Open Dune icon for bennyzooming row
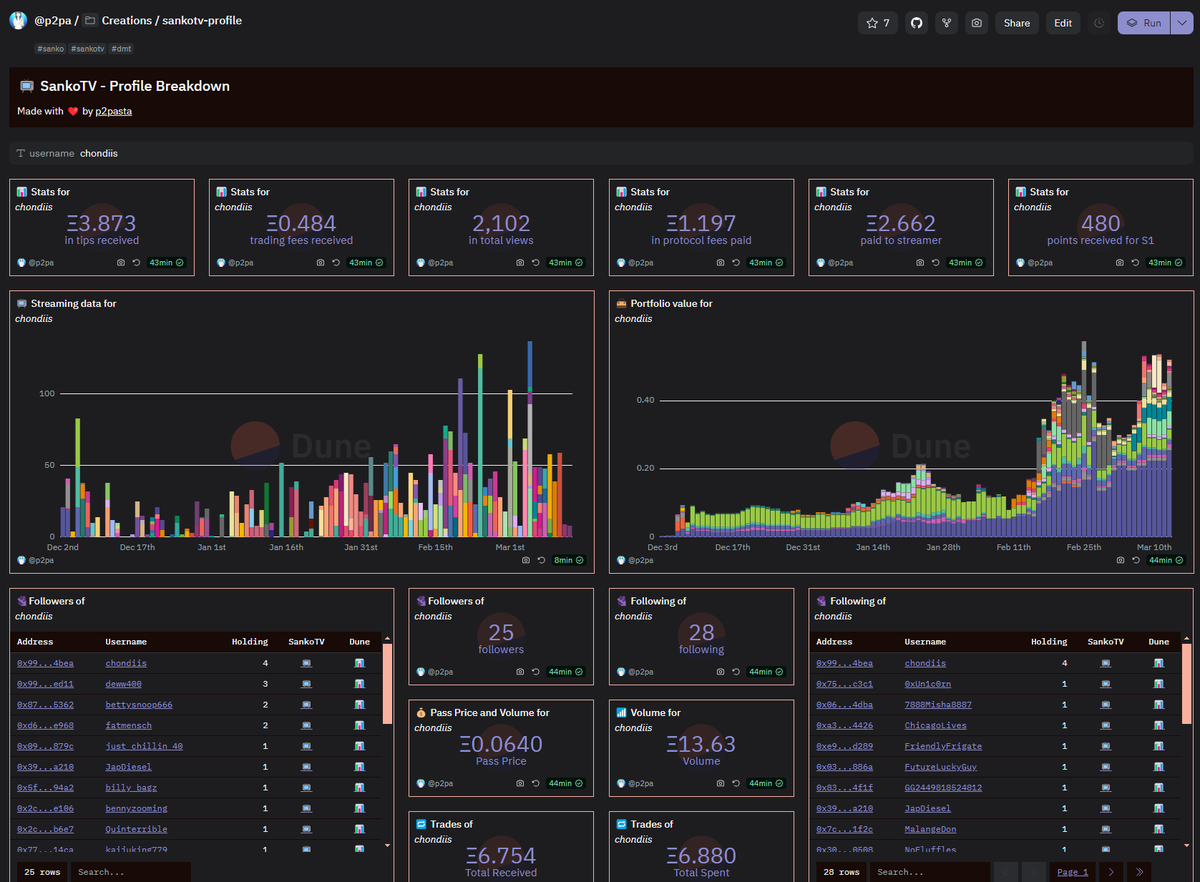 click(x=359, y=808)
